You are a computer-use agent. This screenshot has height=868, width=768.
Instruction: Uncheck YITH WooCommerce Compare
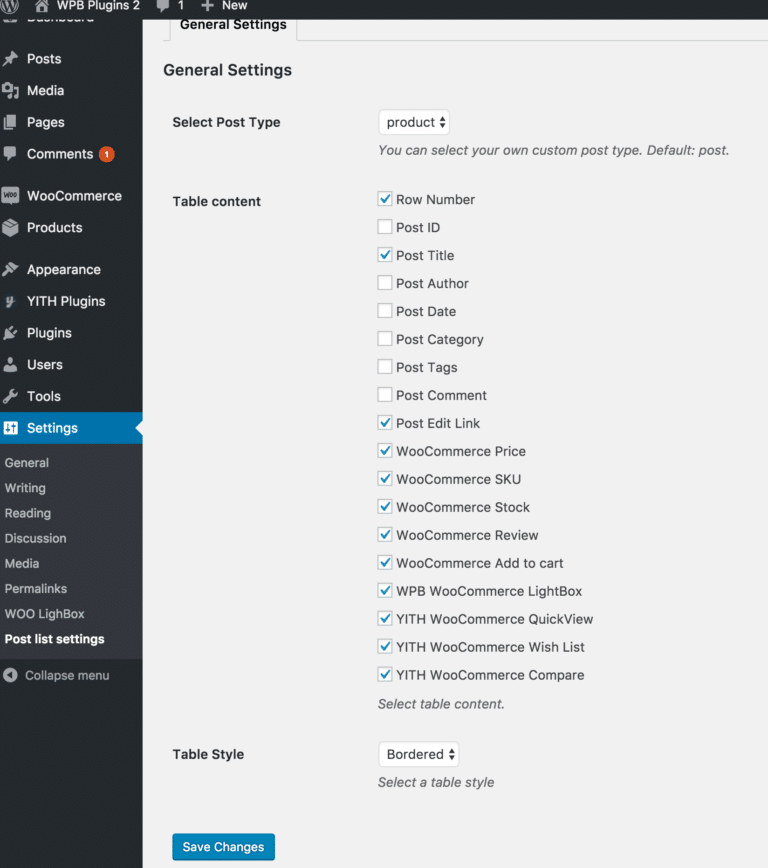[x=385, y=674]
